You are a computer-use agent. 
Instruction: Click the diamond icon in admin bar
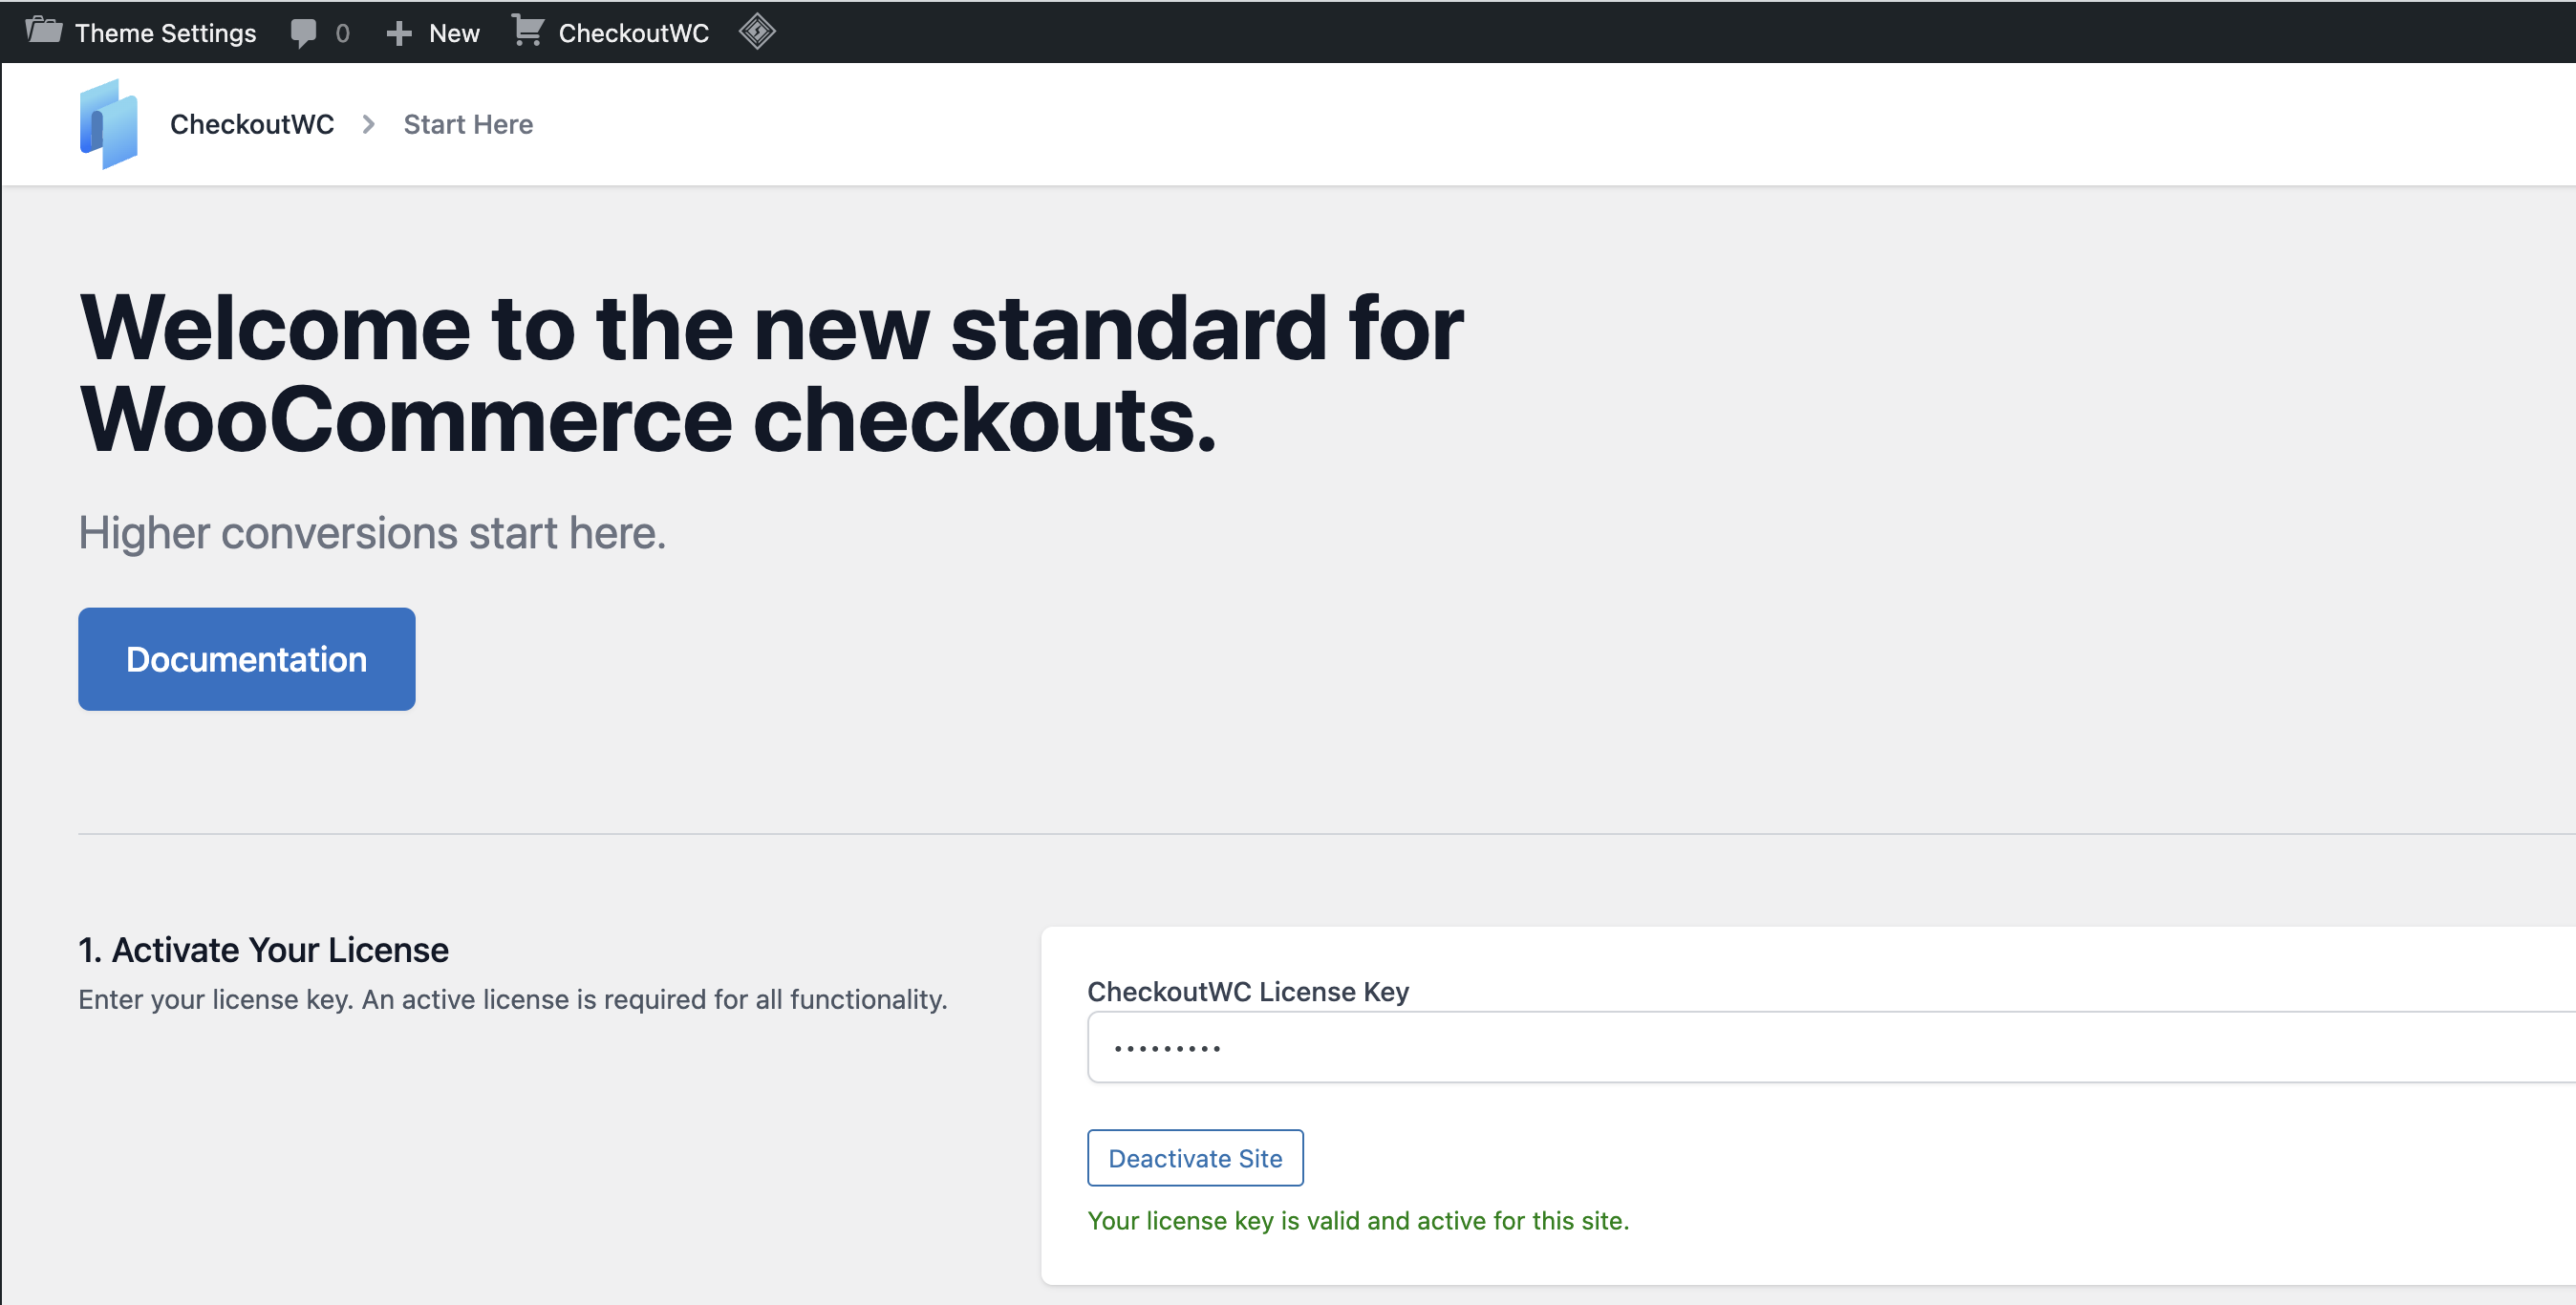tap(757, 32)
